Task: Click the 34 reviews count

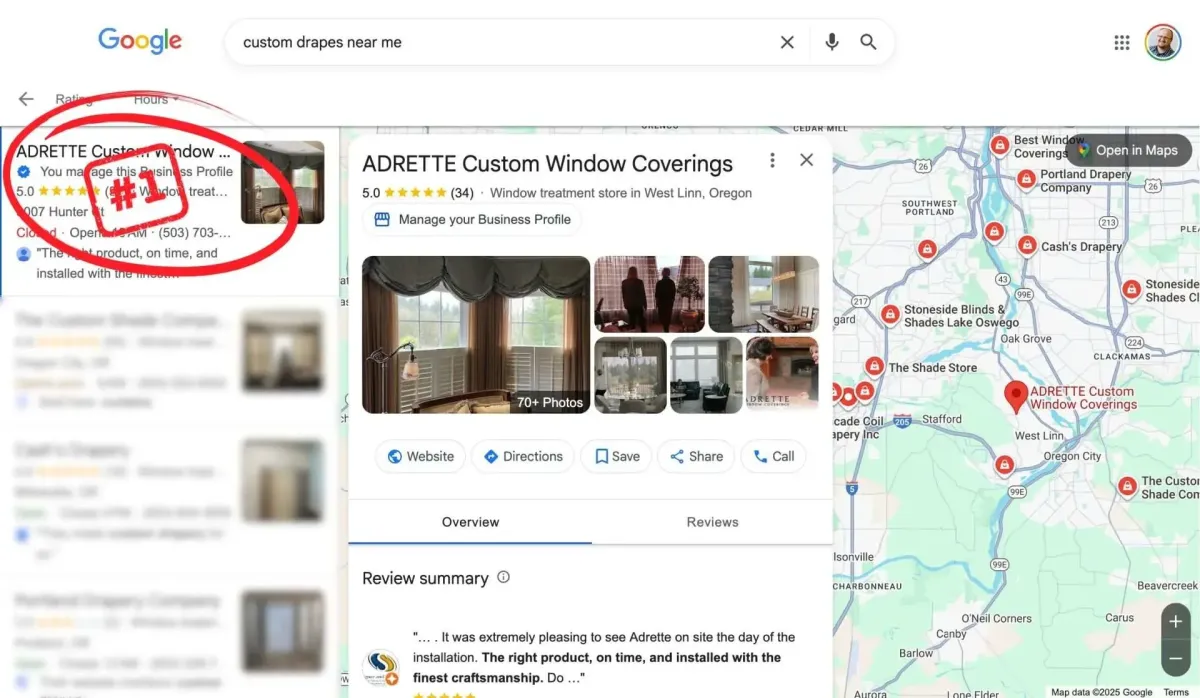Action: [x=462, y=193]
